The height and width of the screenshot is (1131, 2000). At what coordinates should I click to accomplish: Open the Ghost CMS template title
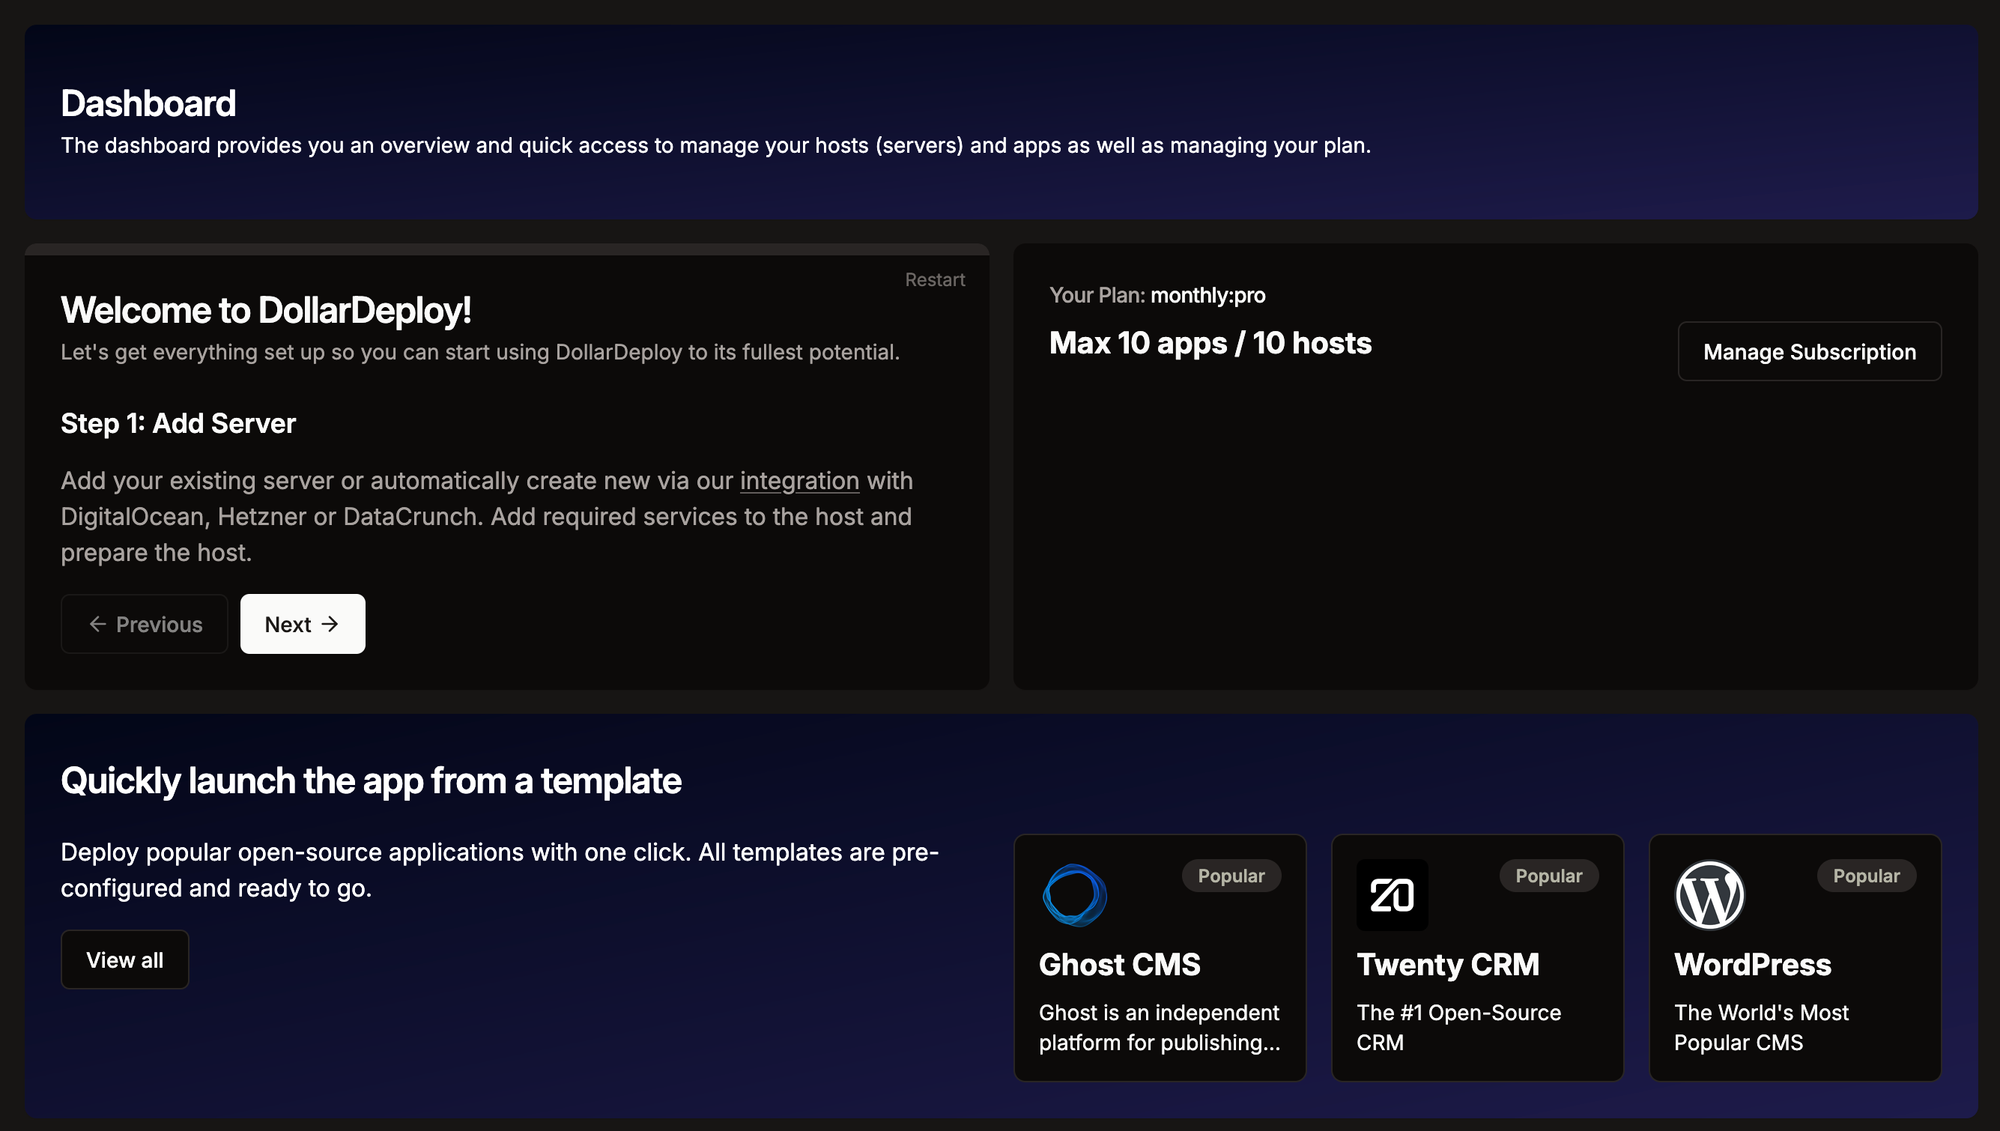1119,964
